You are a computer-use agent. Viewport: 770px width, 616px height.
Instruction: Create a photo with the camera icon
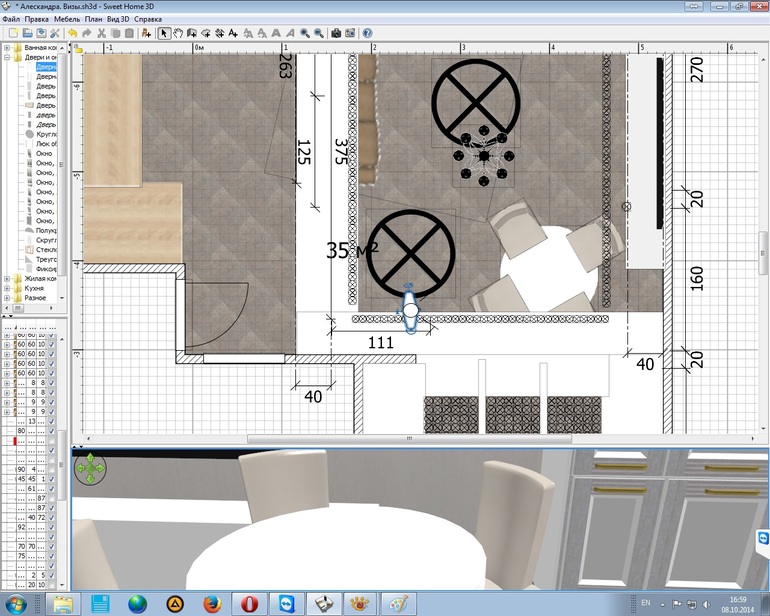pyautogui.click(x=336, y=33)
